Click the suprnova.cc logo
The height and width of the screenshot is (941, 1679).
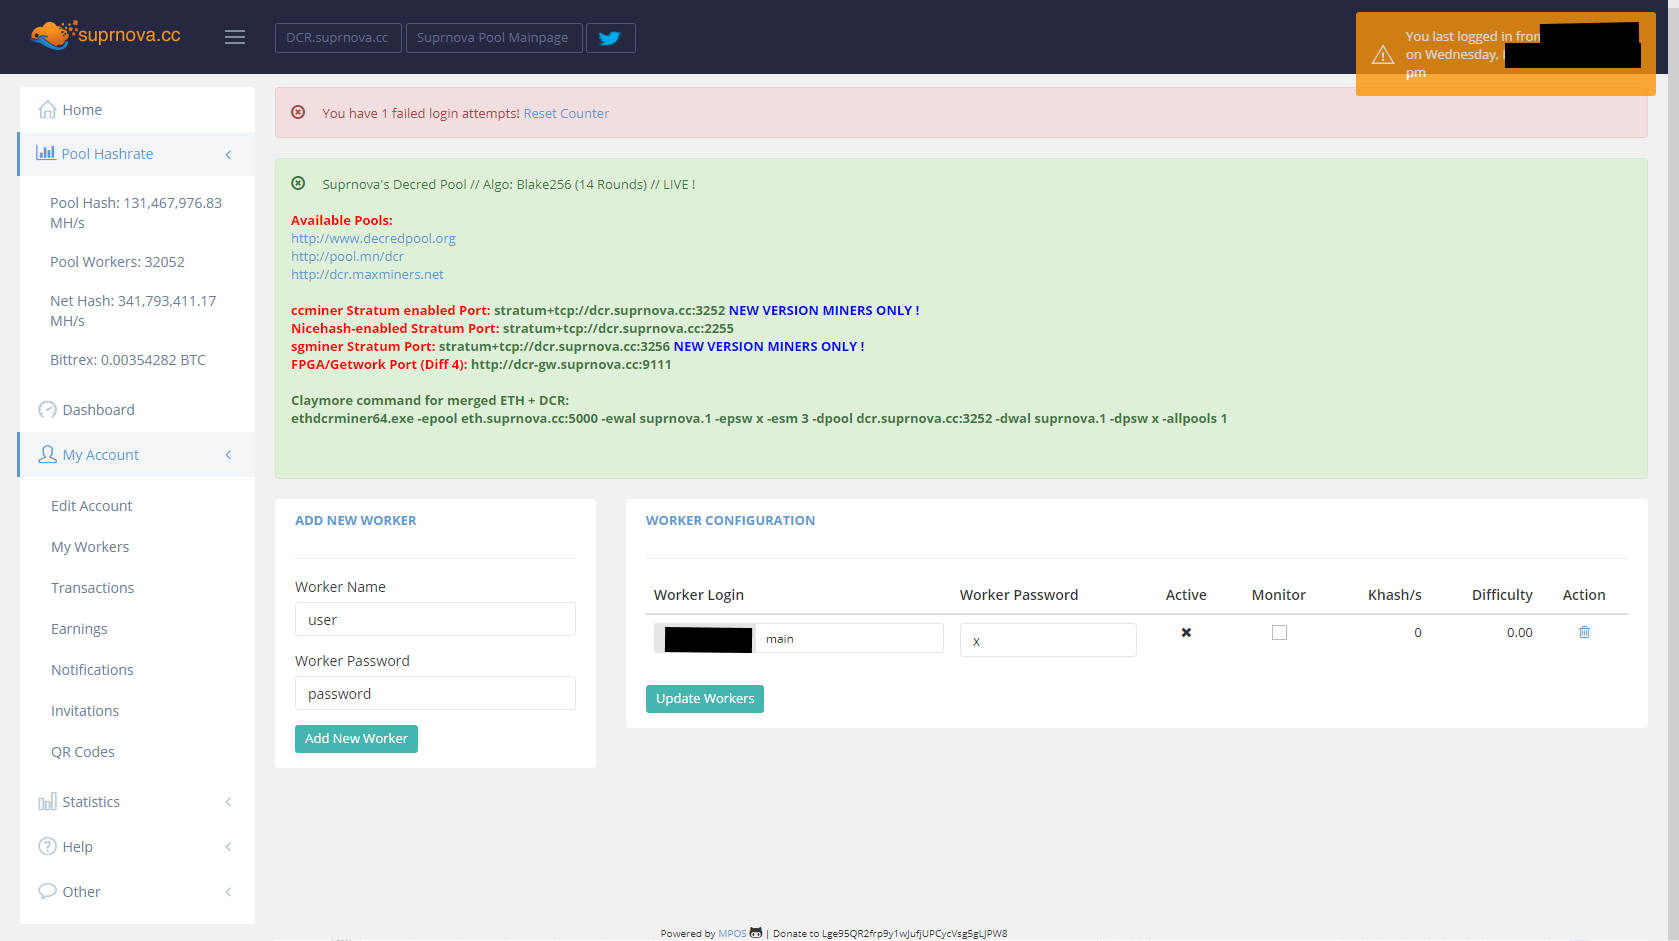coord(106,35)
